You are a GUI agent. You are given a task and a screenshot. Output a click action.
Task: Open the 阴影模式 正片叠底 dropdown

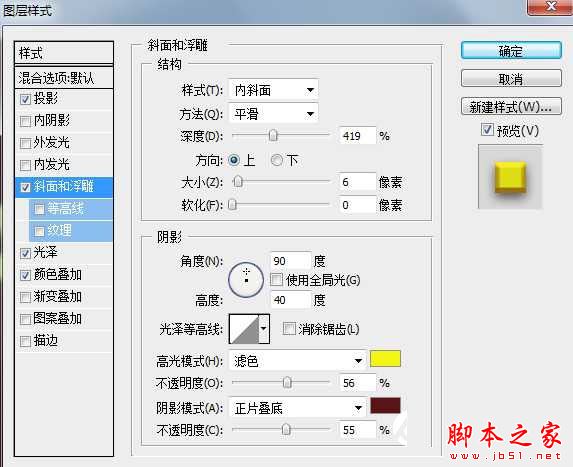[297, 408]
